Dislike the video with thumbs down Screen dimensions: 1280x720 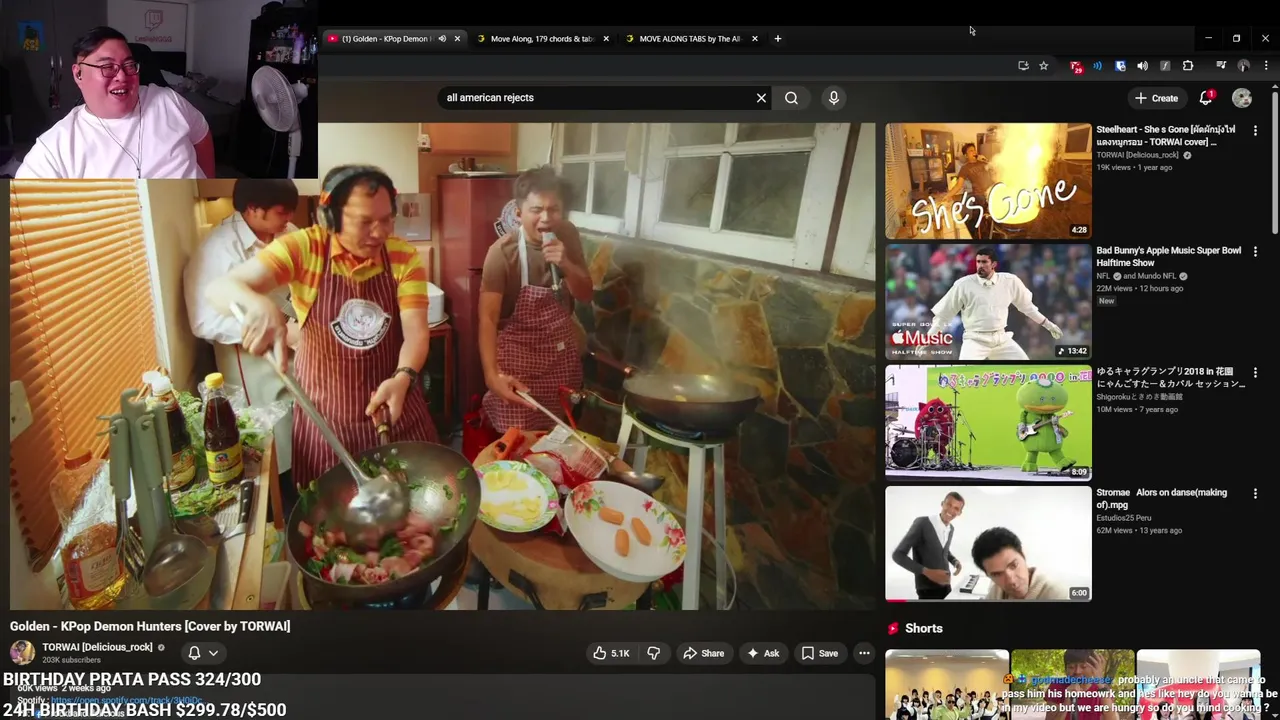click(653, 653)
